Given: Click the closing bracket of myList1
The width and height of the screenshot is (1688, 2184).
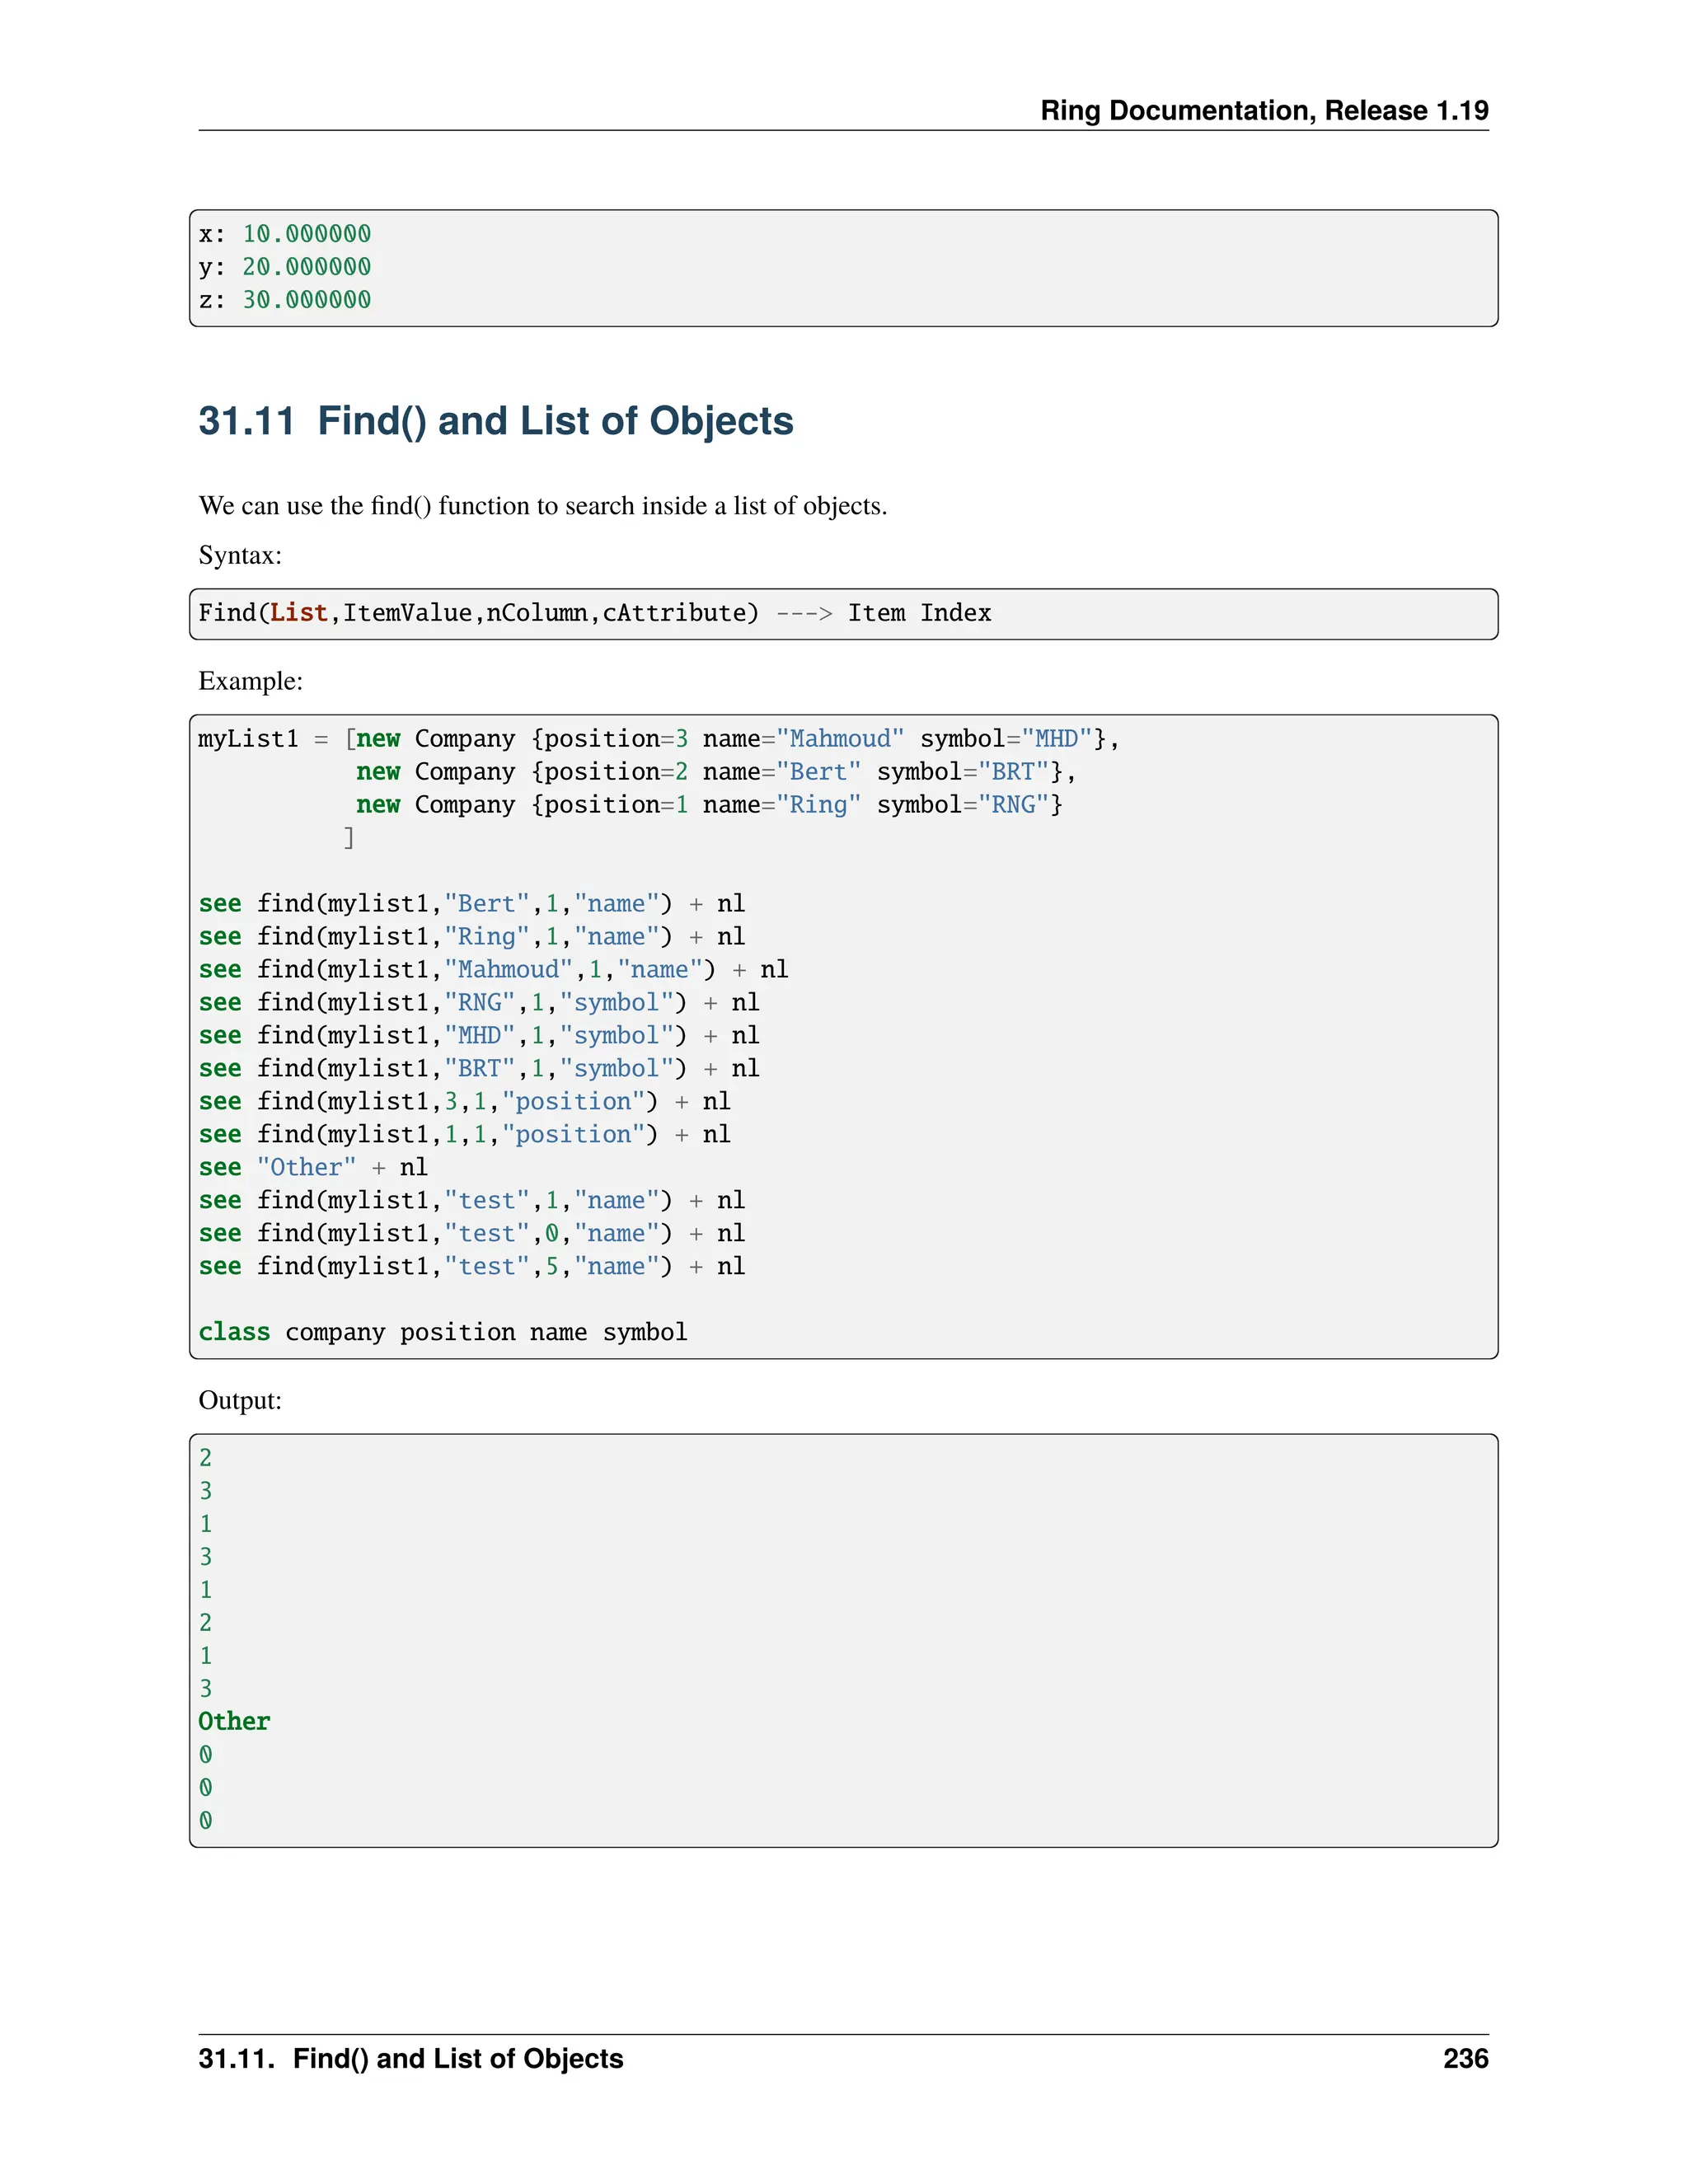Looking at the screenshot, I should coord(349,838).
